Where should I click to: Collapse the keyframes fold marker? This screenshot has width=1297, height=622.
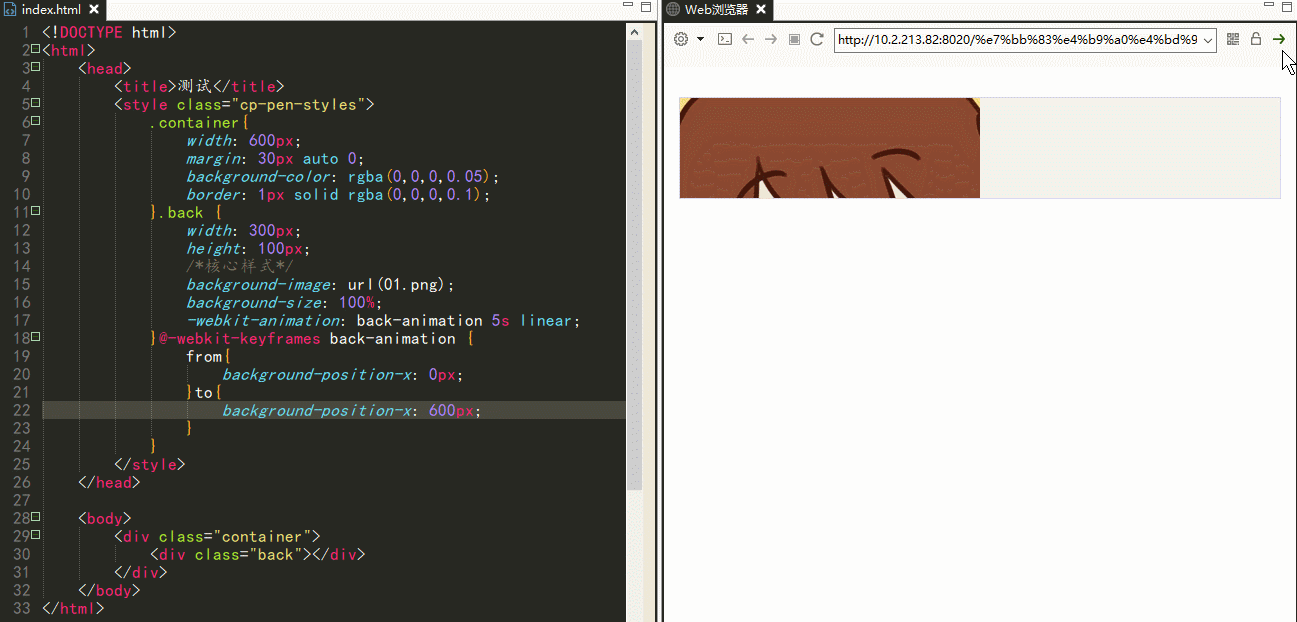click(x=35, y=336)
